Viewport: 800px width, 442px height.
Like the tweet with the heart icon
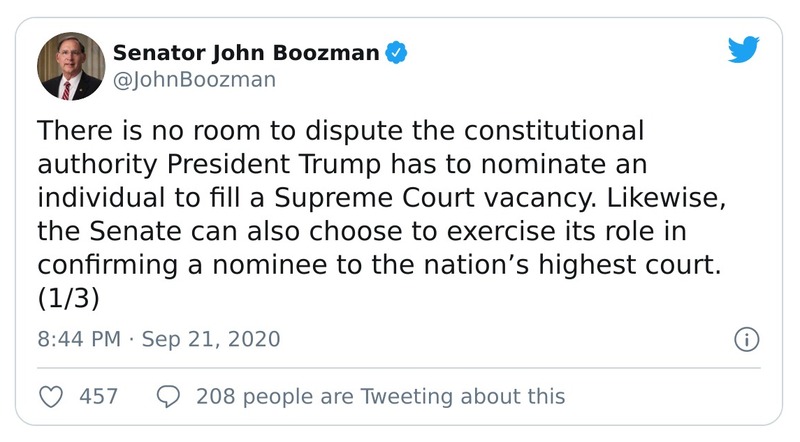tap(50, 396)
